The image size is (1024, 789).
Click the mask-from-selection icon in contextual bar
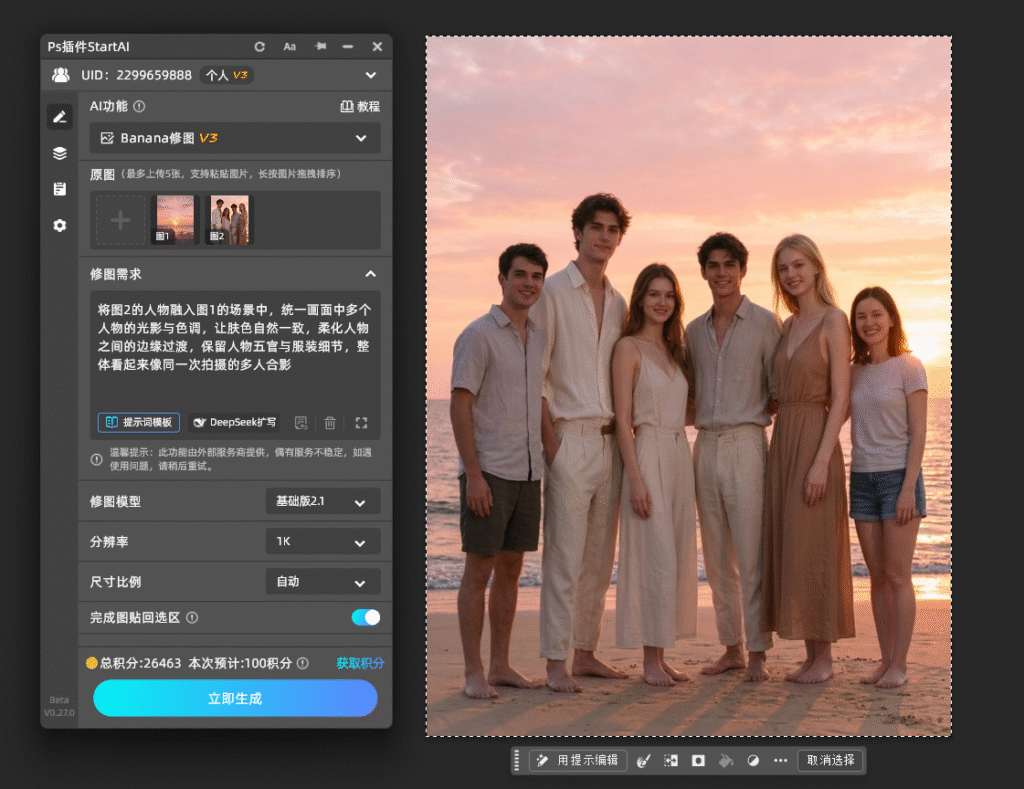[698, 760]
